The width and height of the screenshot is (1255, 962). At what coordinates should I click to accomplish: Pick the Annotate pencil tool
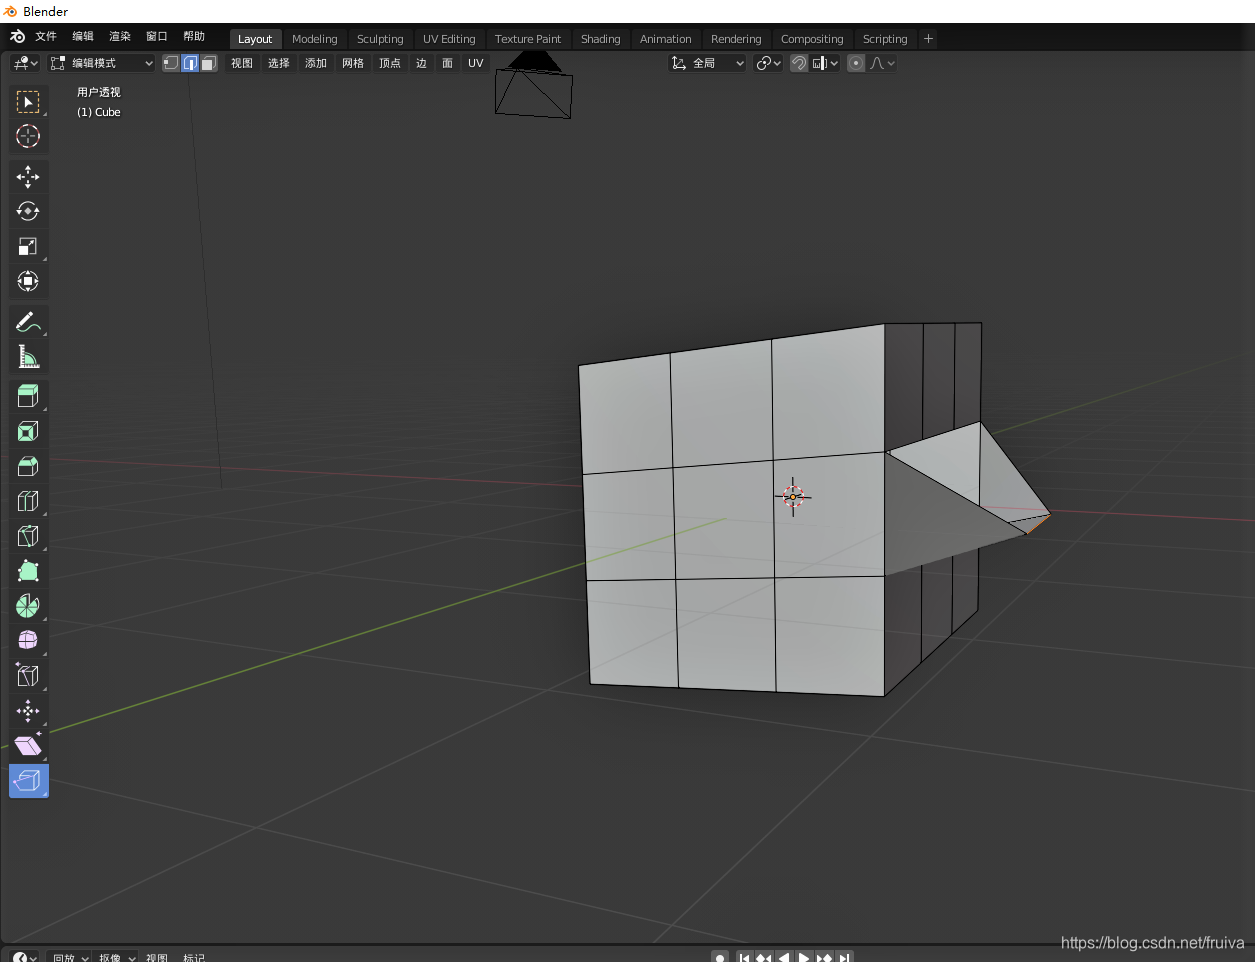click(x=28, y=322)
